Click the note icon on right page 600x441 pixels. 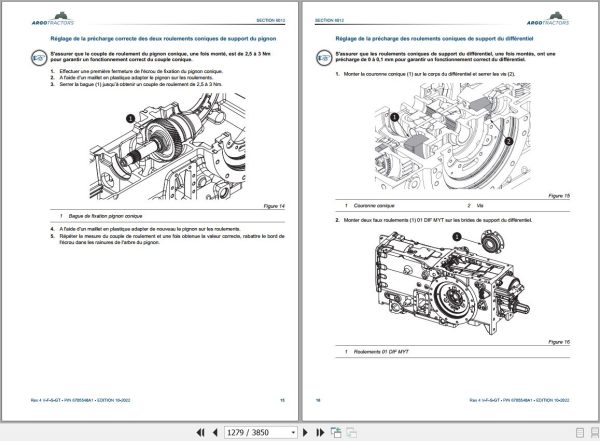(x=324, y=58)
